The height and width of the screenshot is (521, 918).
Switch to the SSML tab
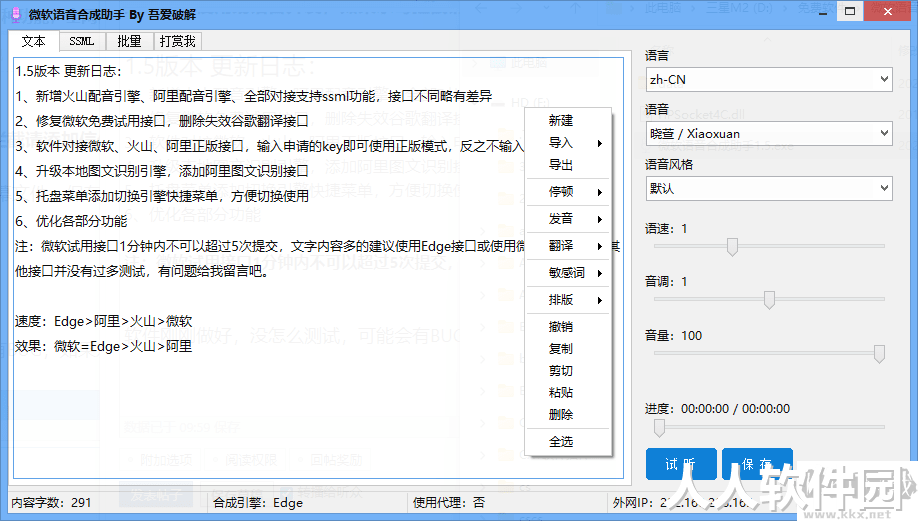(81, 42)
